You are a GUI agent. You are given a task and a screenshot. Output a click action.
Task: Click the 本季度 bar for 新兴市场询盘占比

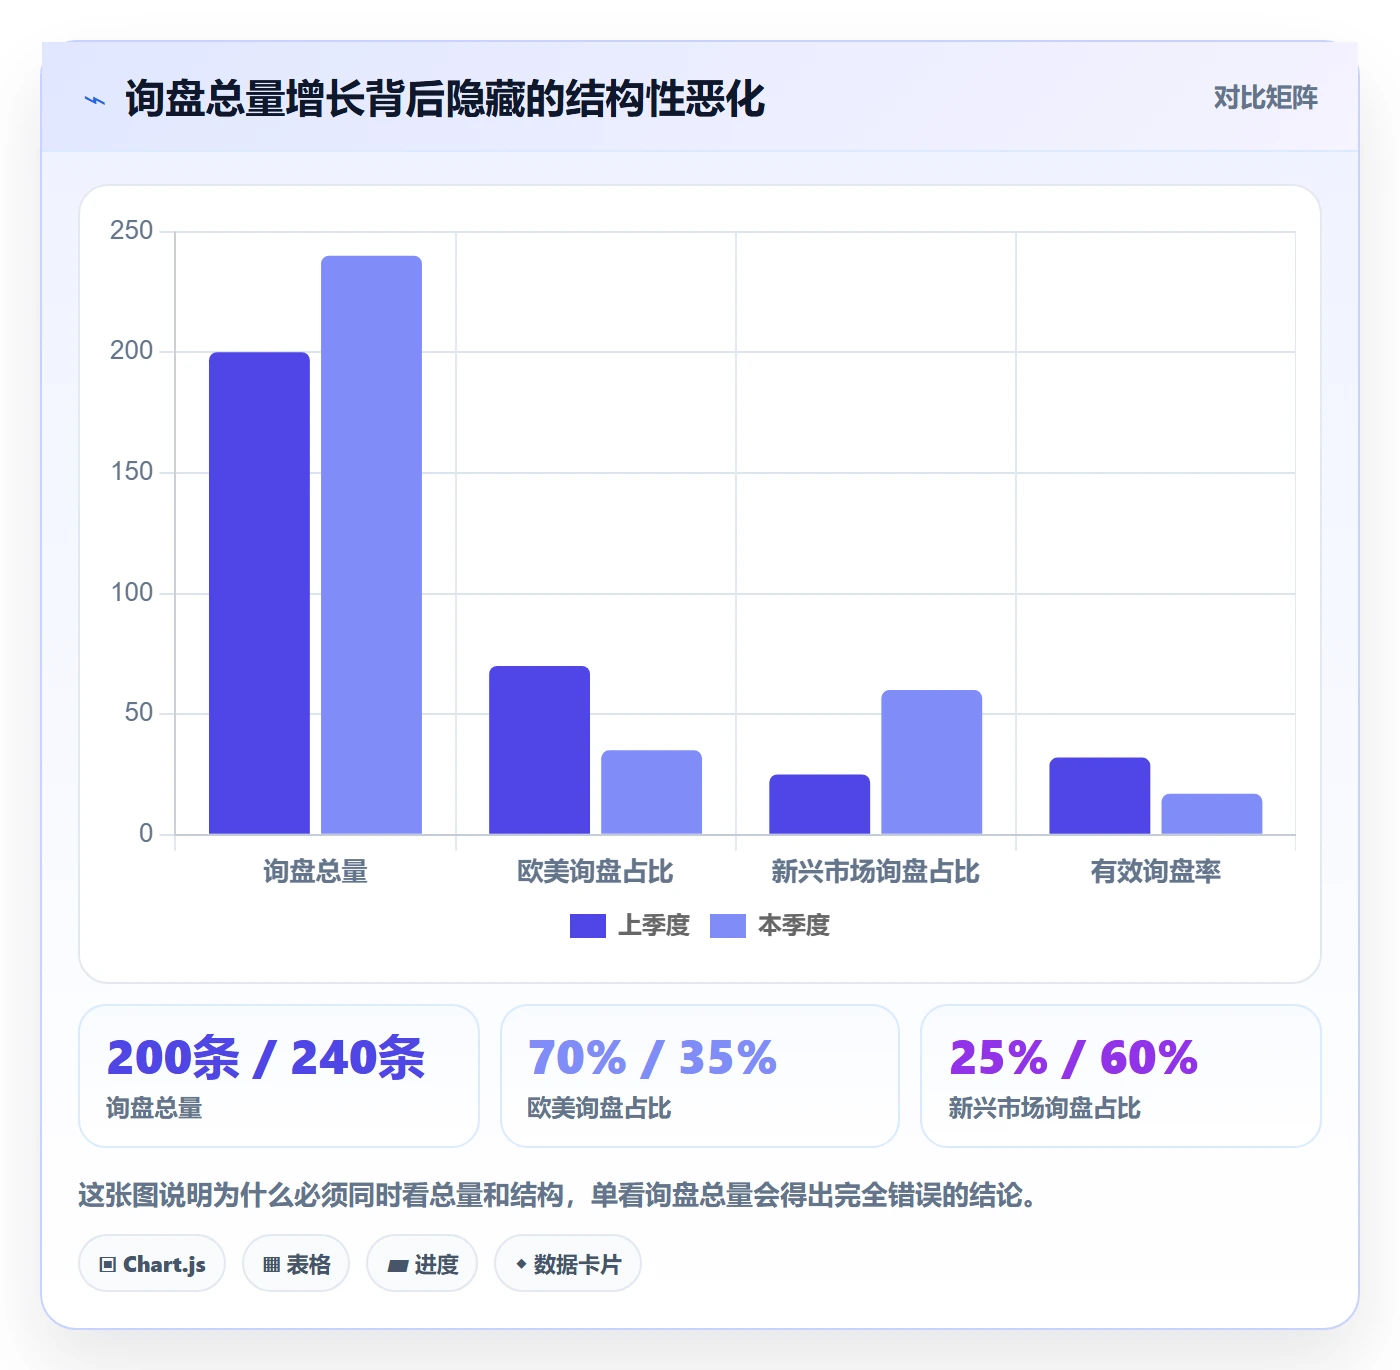point(931,762)
